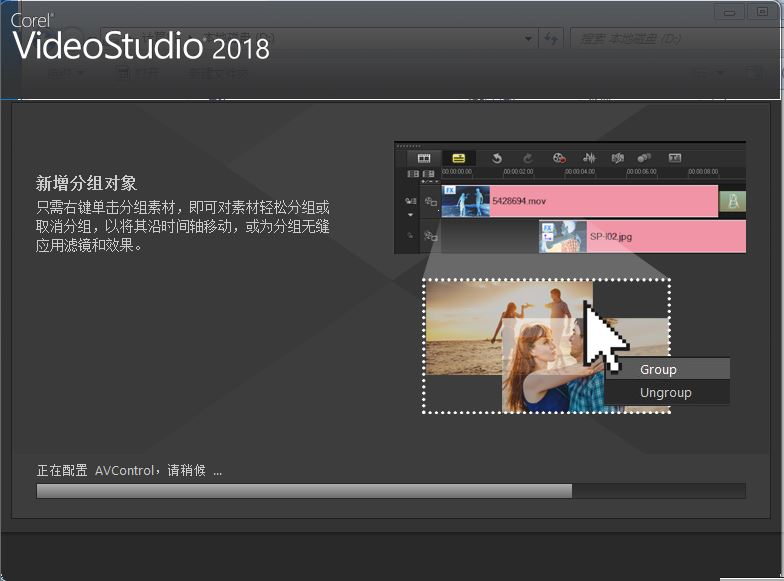Click the Auto Music icon
784x581 pixels.
[x=618, y=158]
